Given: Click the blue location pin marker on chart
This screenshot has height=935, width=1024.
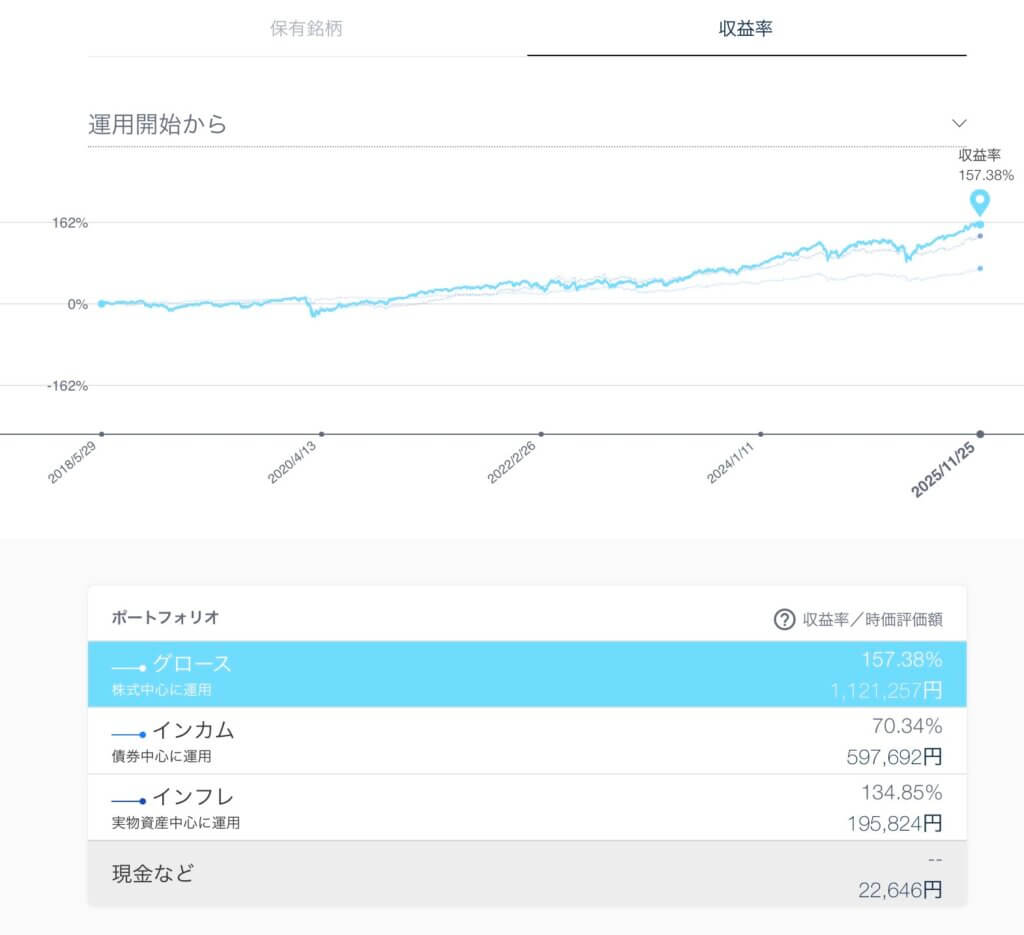Looking at the screenshot, I should tap(980, 202).
